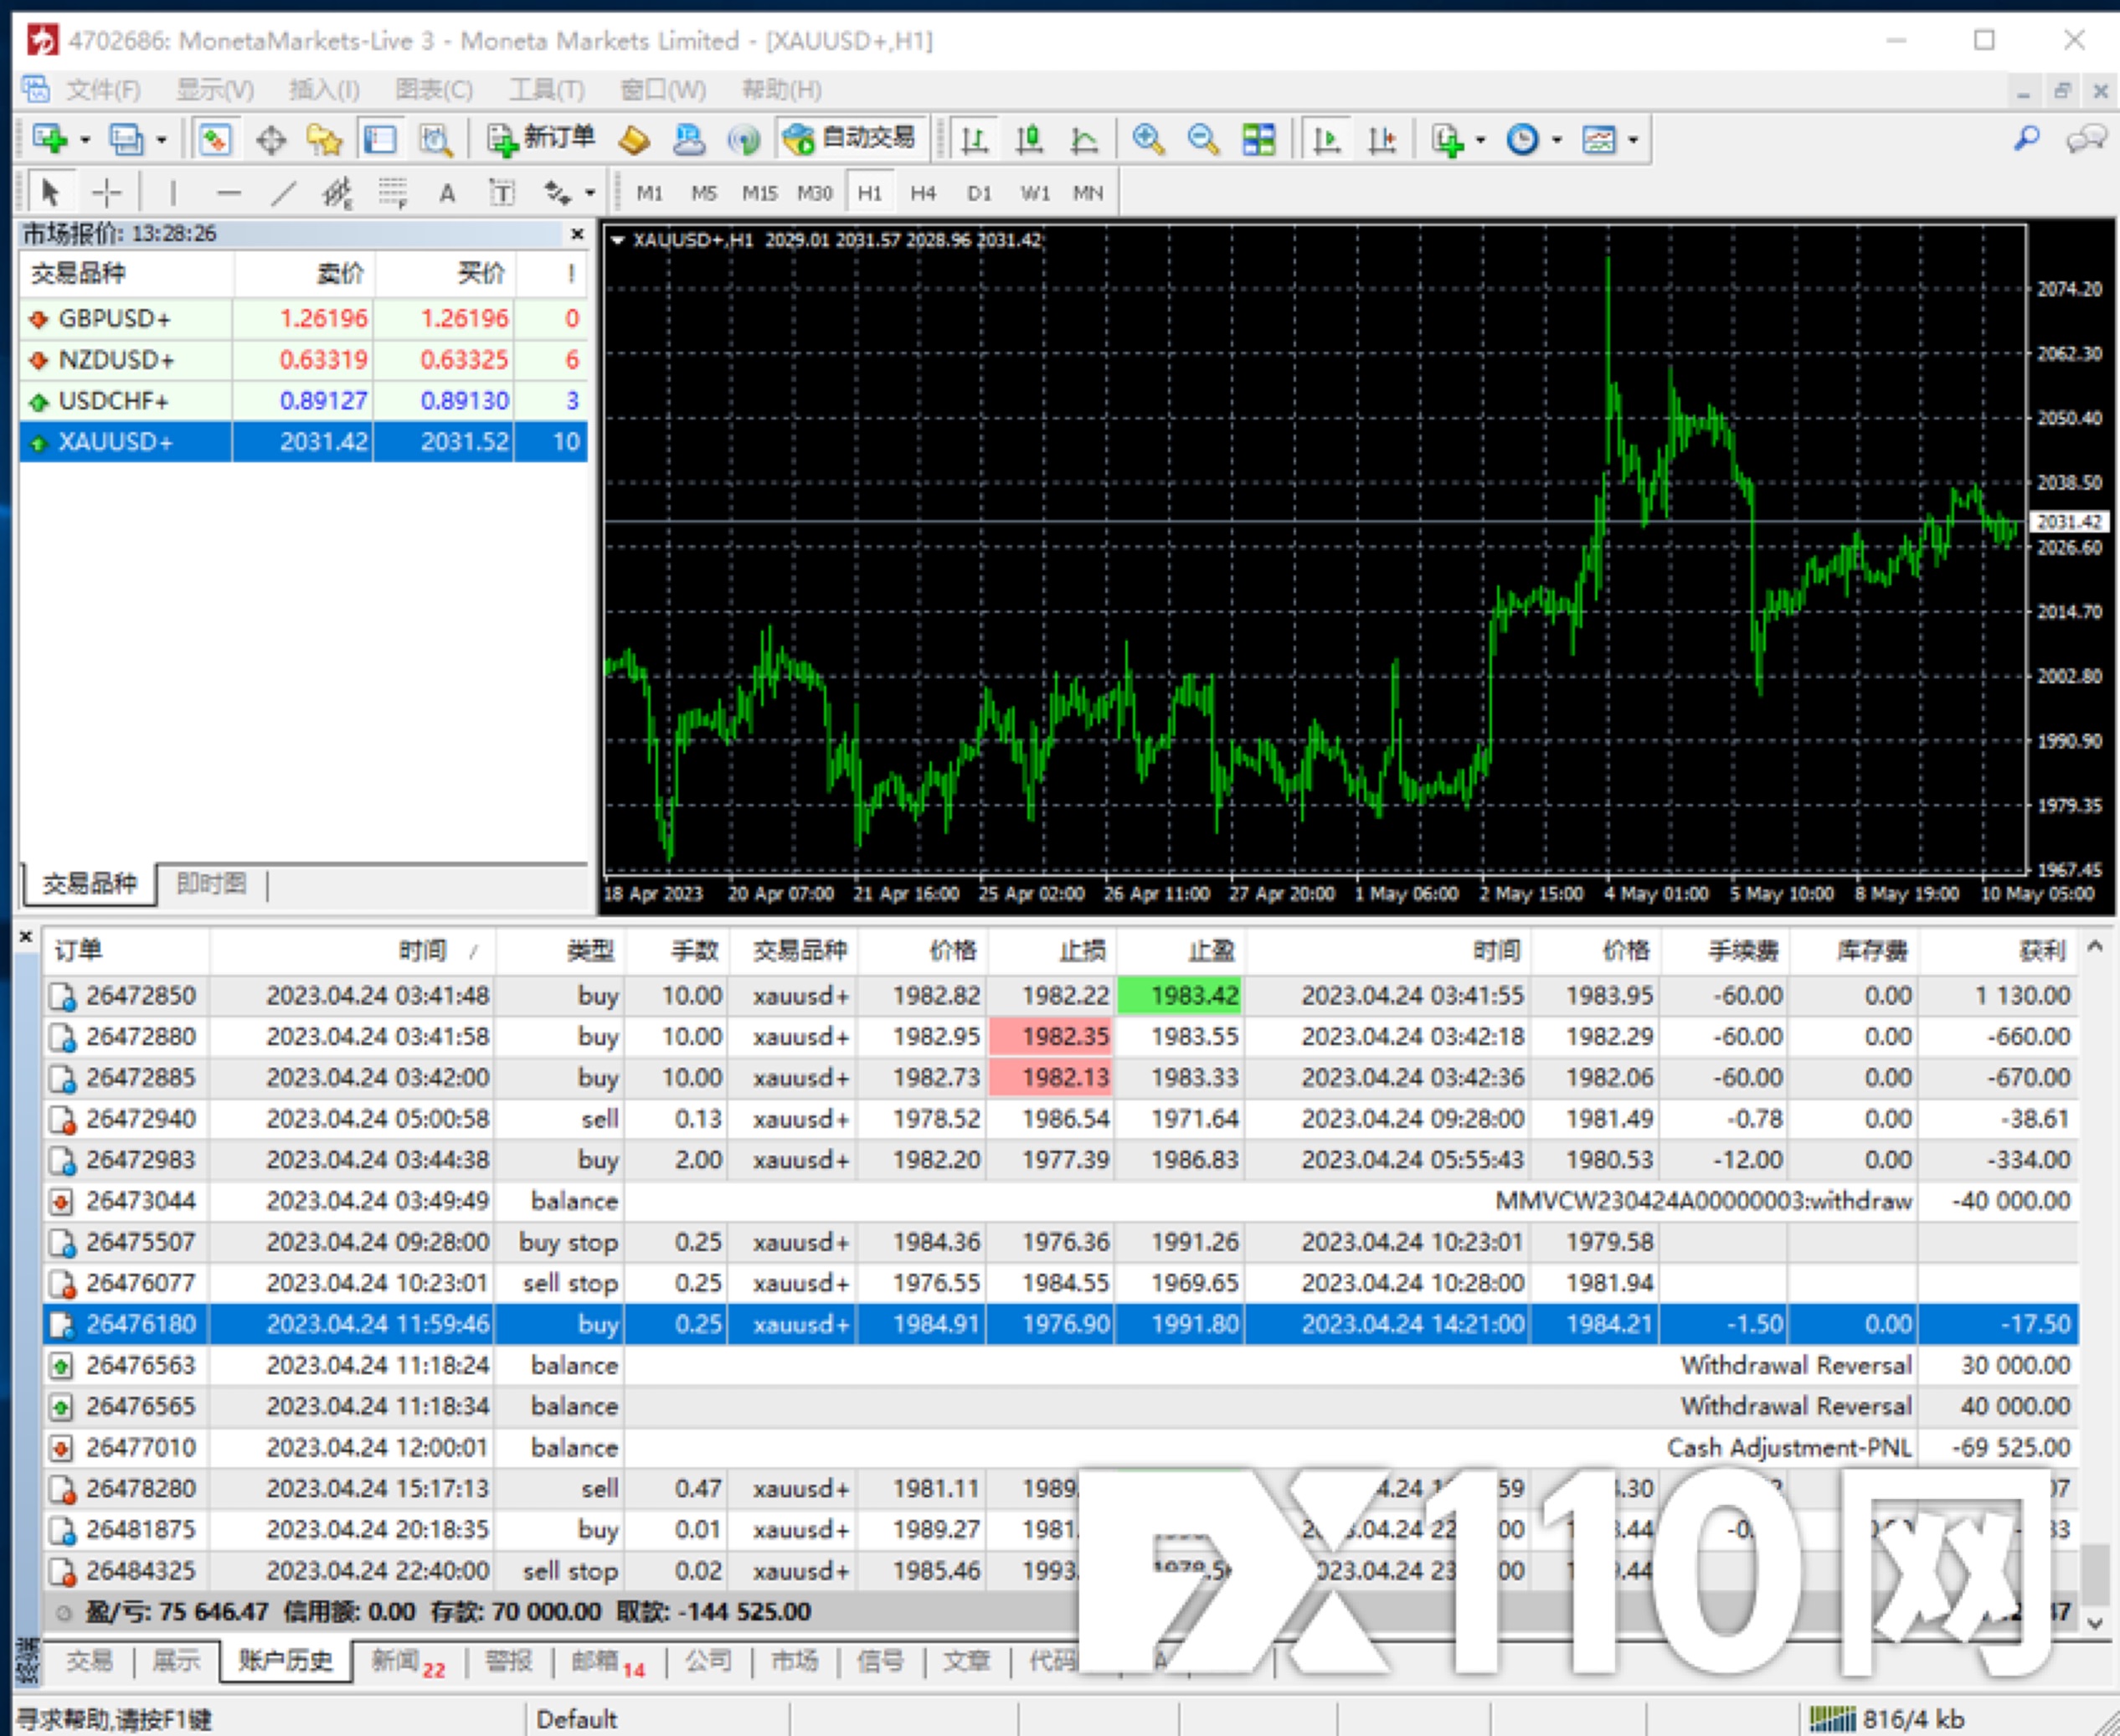Open the 工具(T) menu
This screenshot has height=1736, width=2120.
coord(546,90)
